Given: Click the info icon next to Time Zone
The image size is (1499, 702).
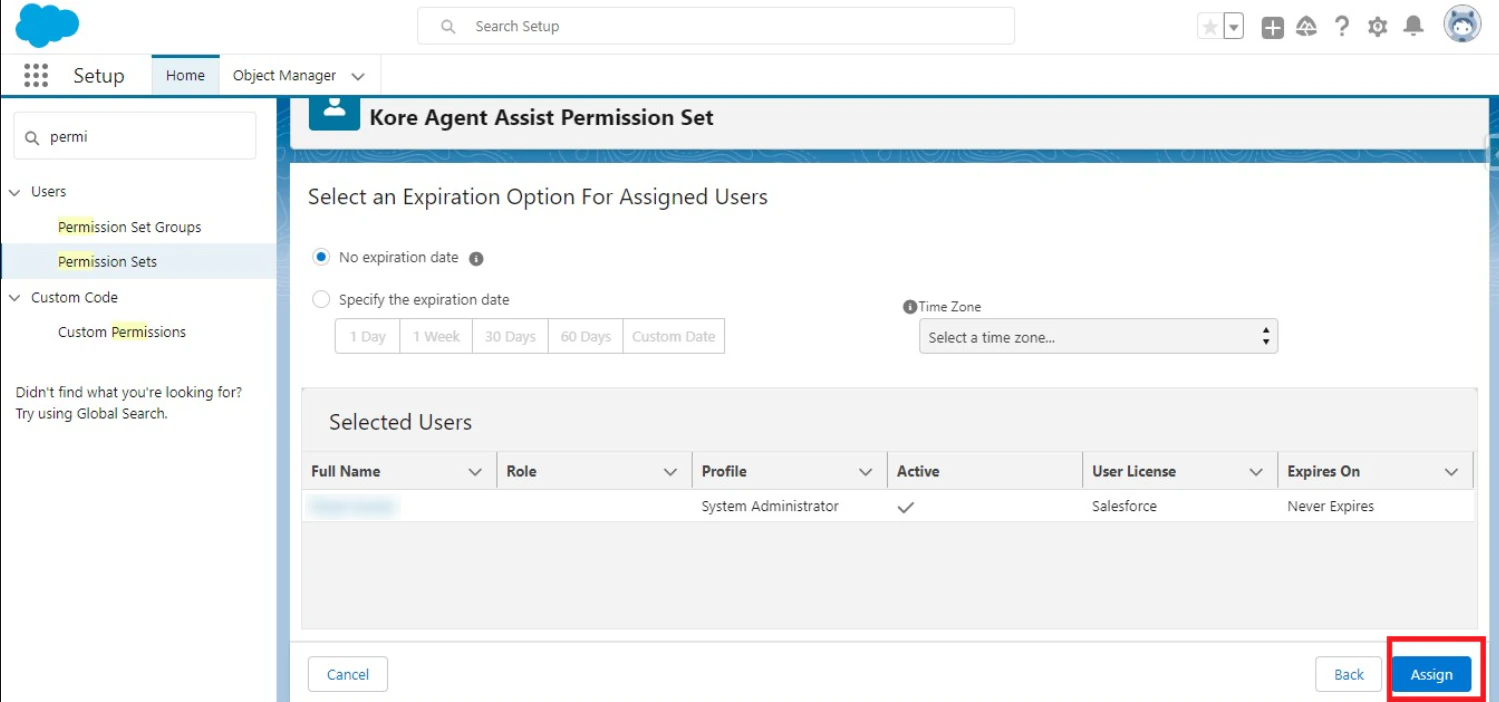Looking at the screenshot, I should (x=910, y=306).
